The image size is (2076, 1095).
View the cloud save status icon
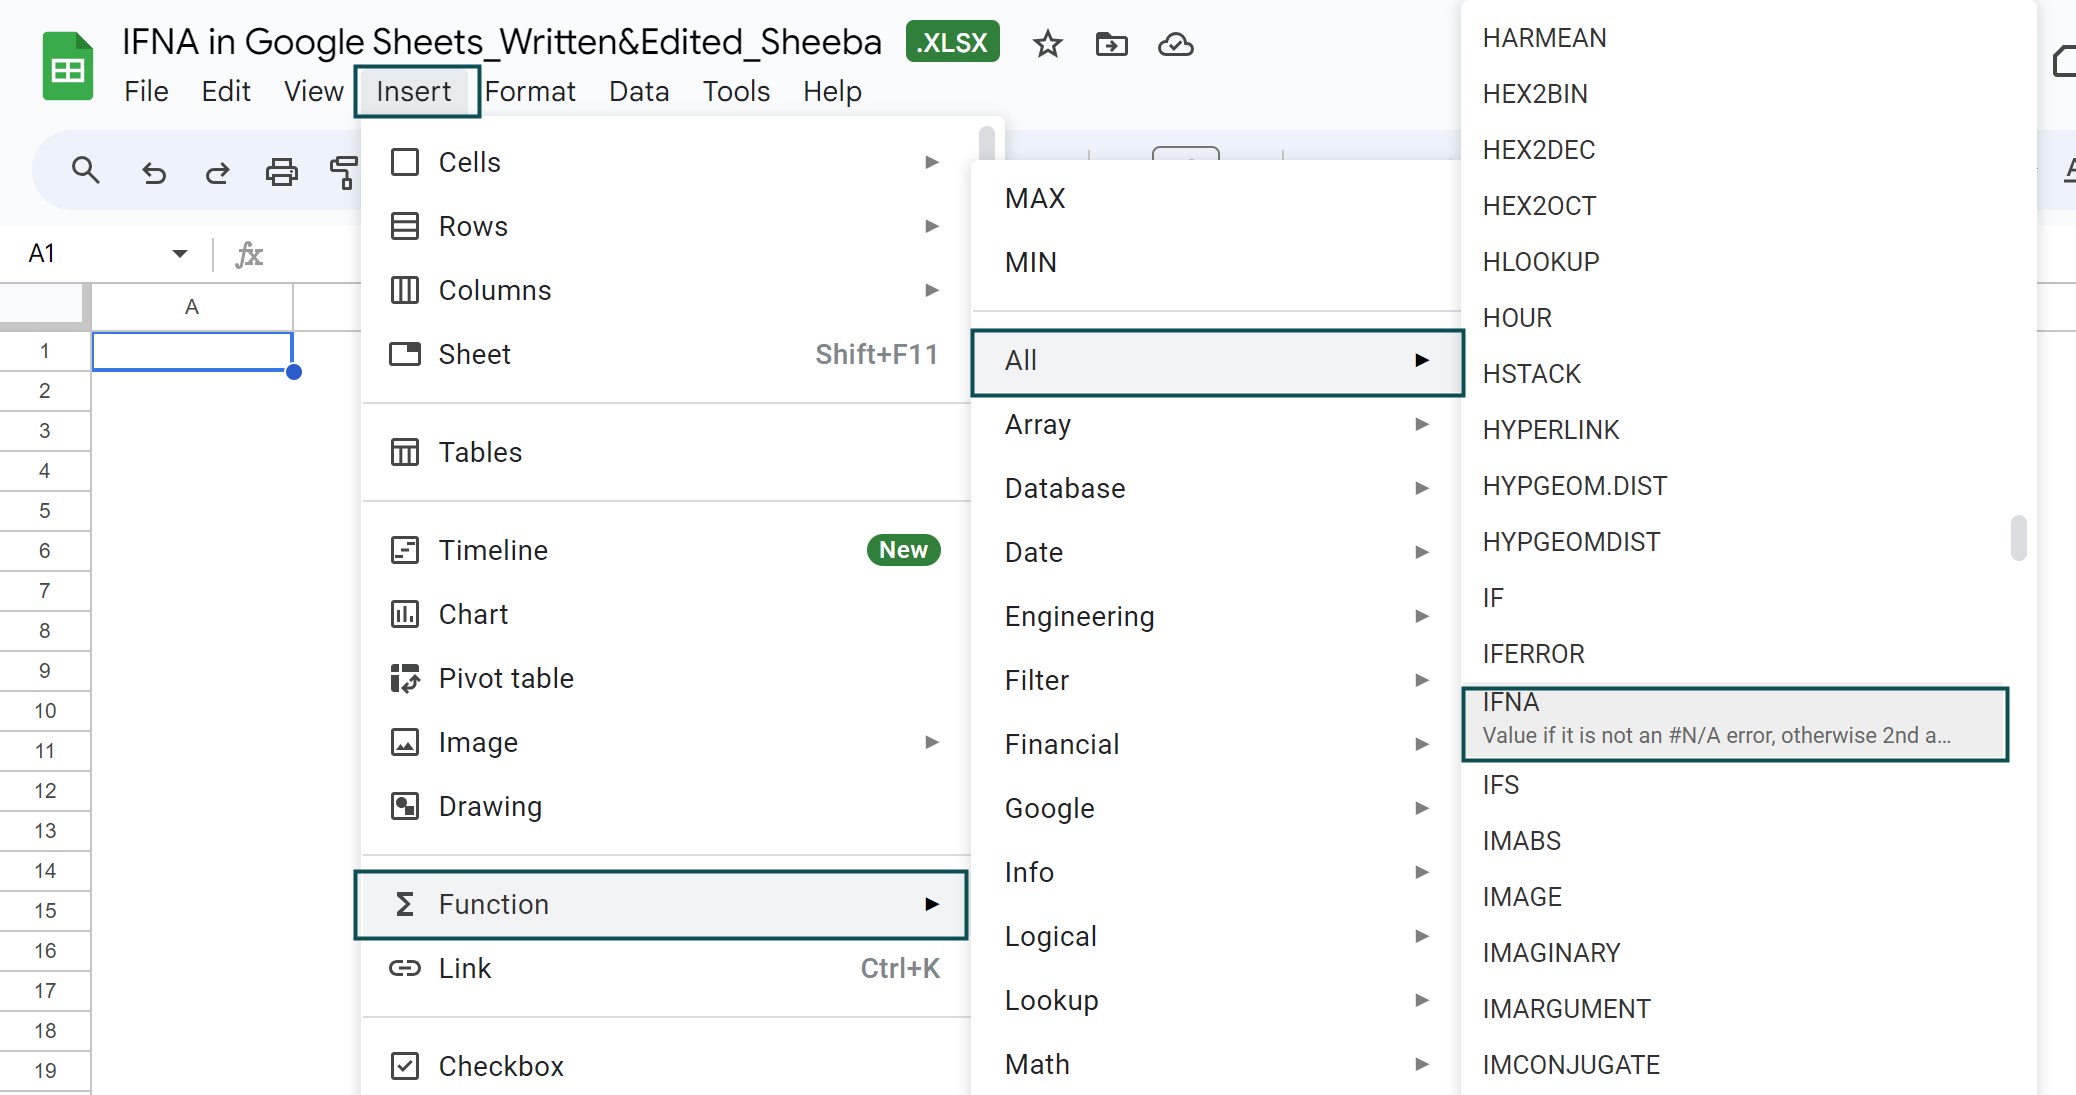click(x=1175, y=44)
